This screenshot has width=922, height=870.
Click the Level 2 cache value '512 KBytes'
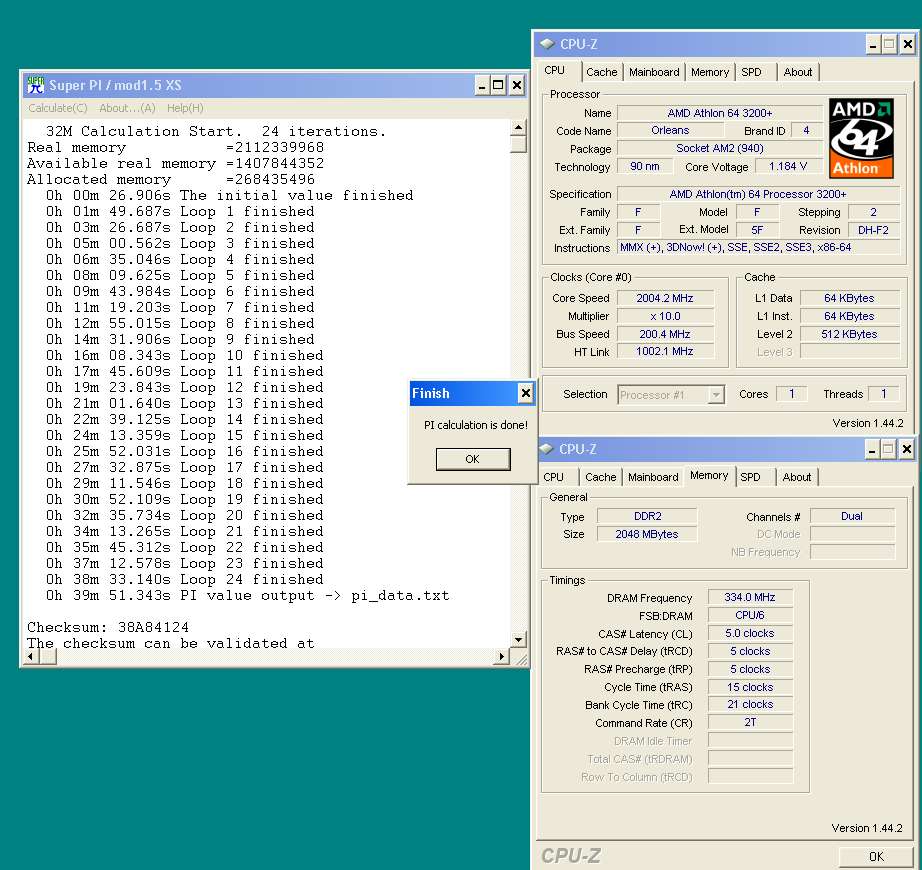(850, 334)
